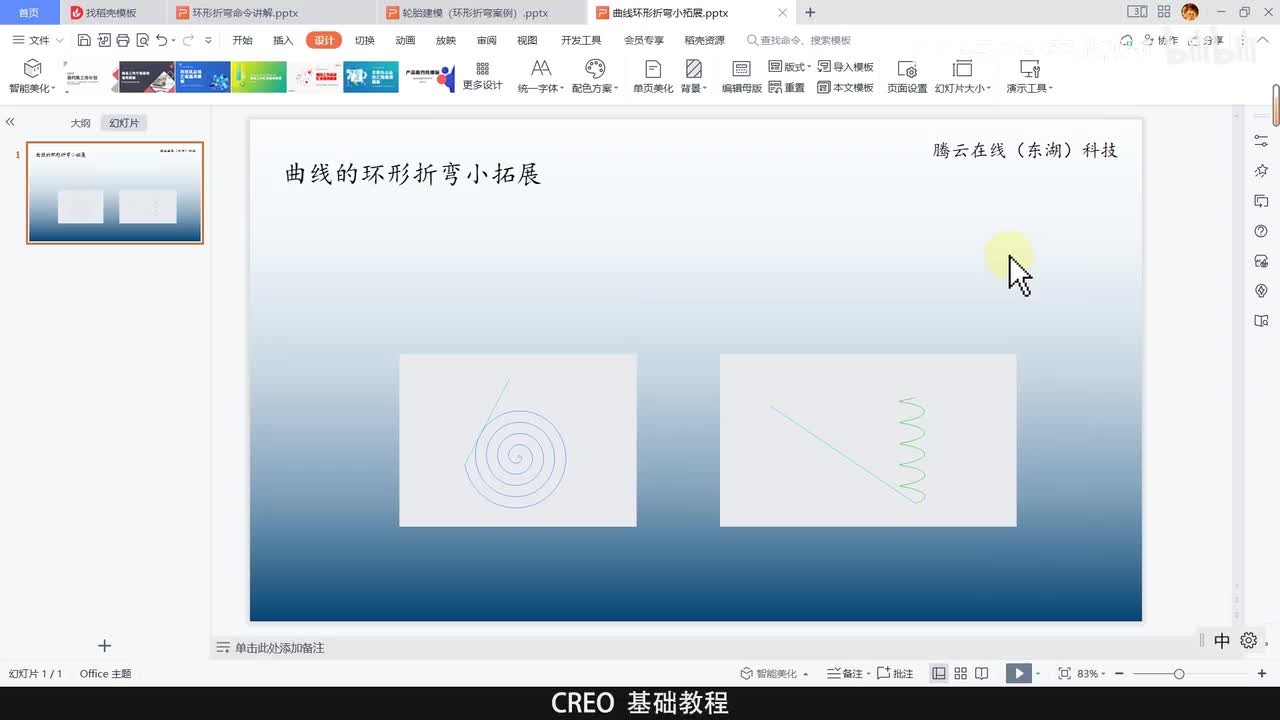This screenshot has height=720, width=1280.
Task: Switch to normal view mode
Action: coord(939,674)
